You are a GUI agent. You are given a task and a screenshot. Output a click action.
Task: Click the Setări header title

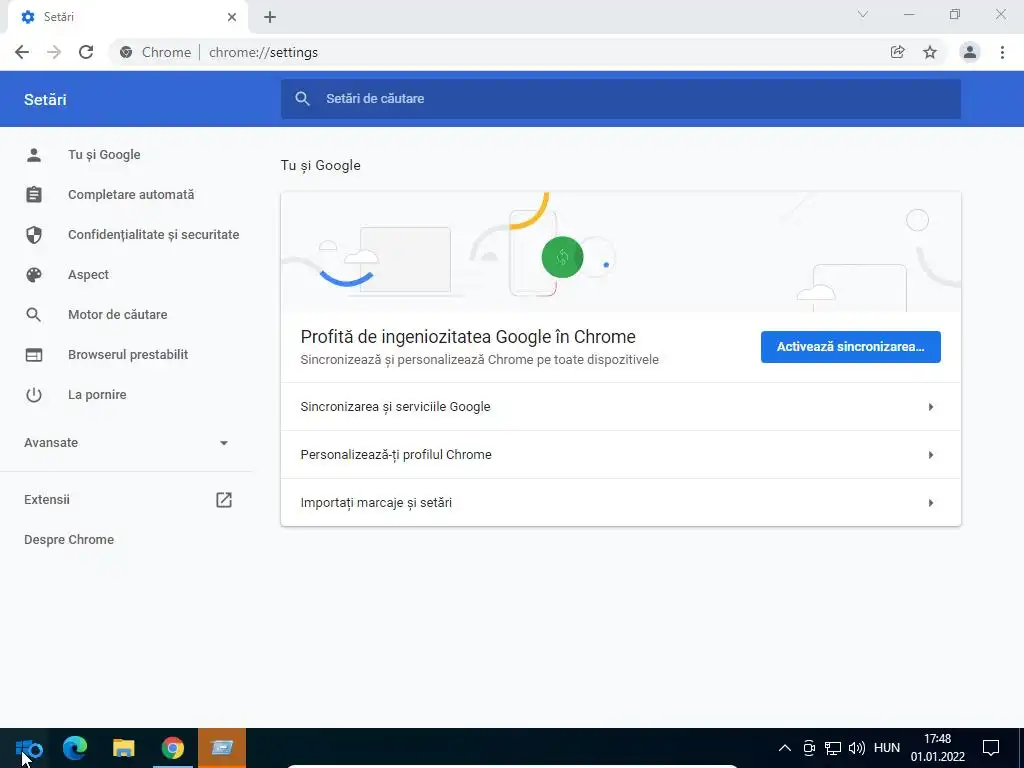45,100
